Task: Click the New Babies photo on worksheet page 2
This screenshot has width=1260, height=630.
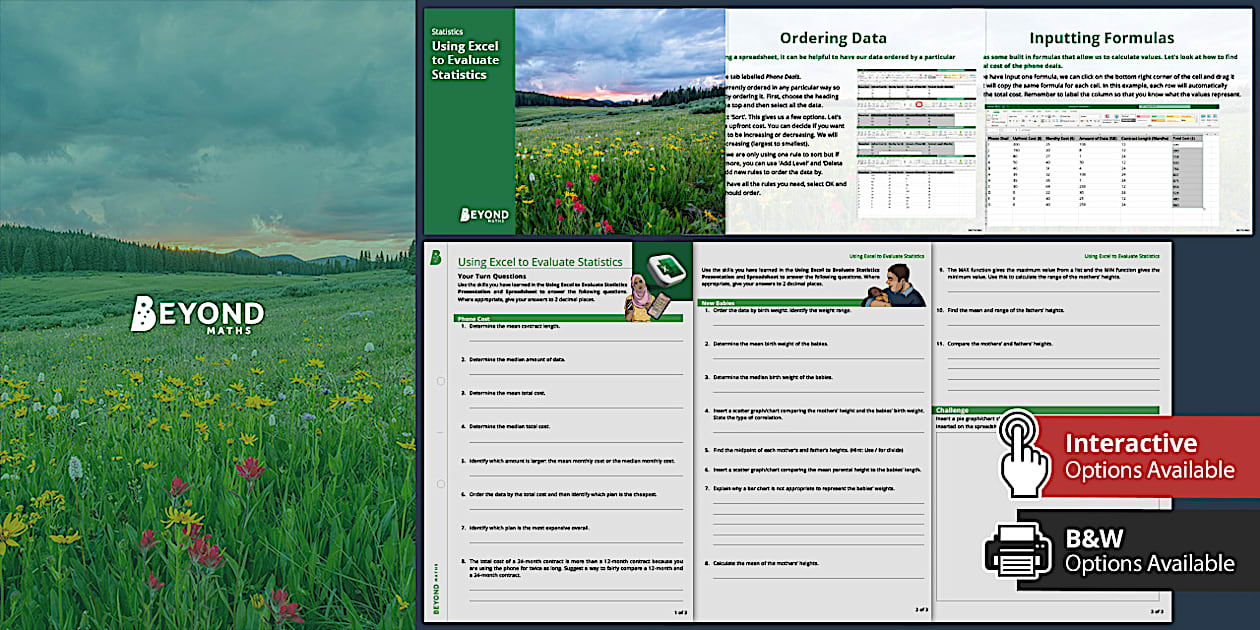Action: (x=896, y=284)
